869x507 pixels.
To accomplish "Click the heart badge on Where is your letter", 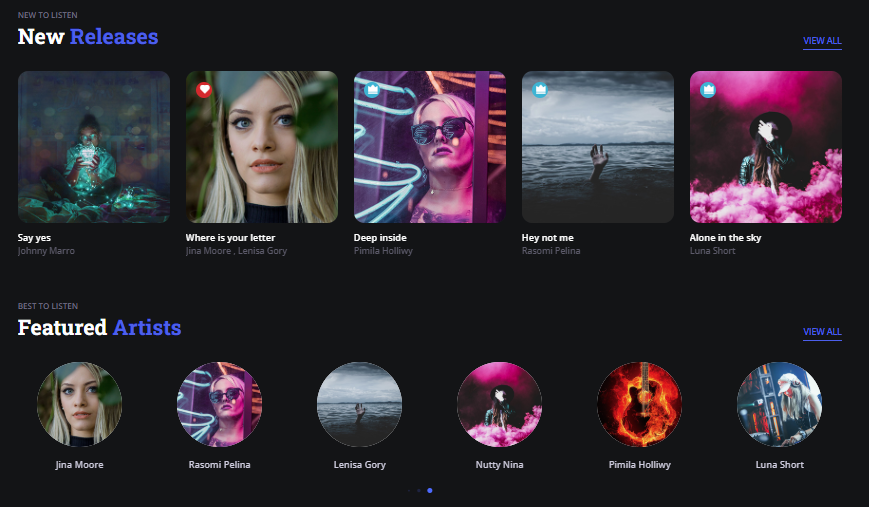I will 204,89.
